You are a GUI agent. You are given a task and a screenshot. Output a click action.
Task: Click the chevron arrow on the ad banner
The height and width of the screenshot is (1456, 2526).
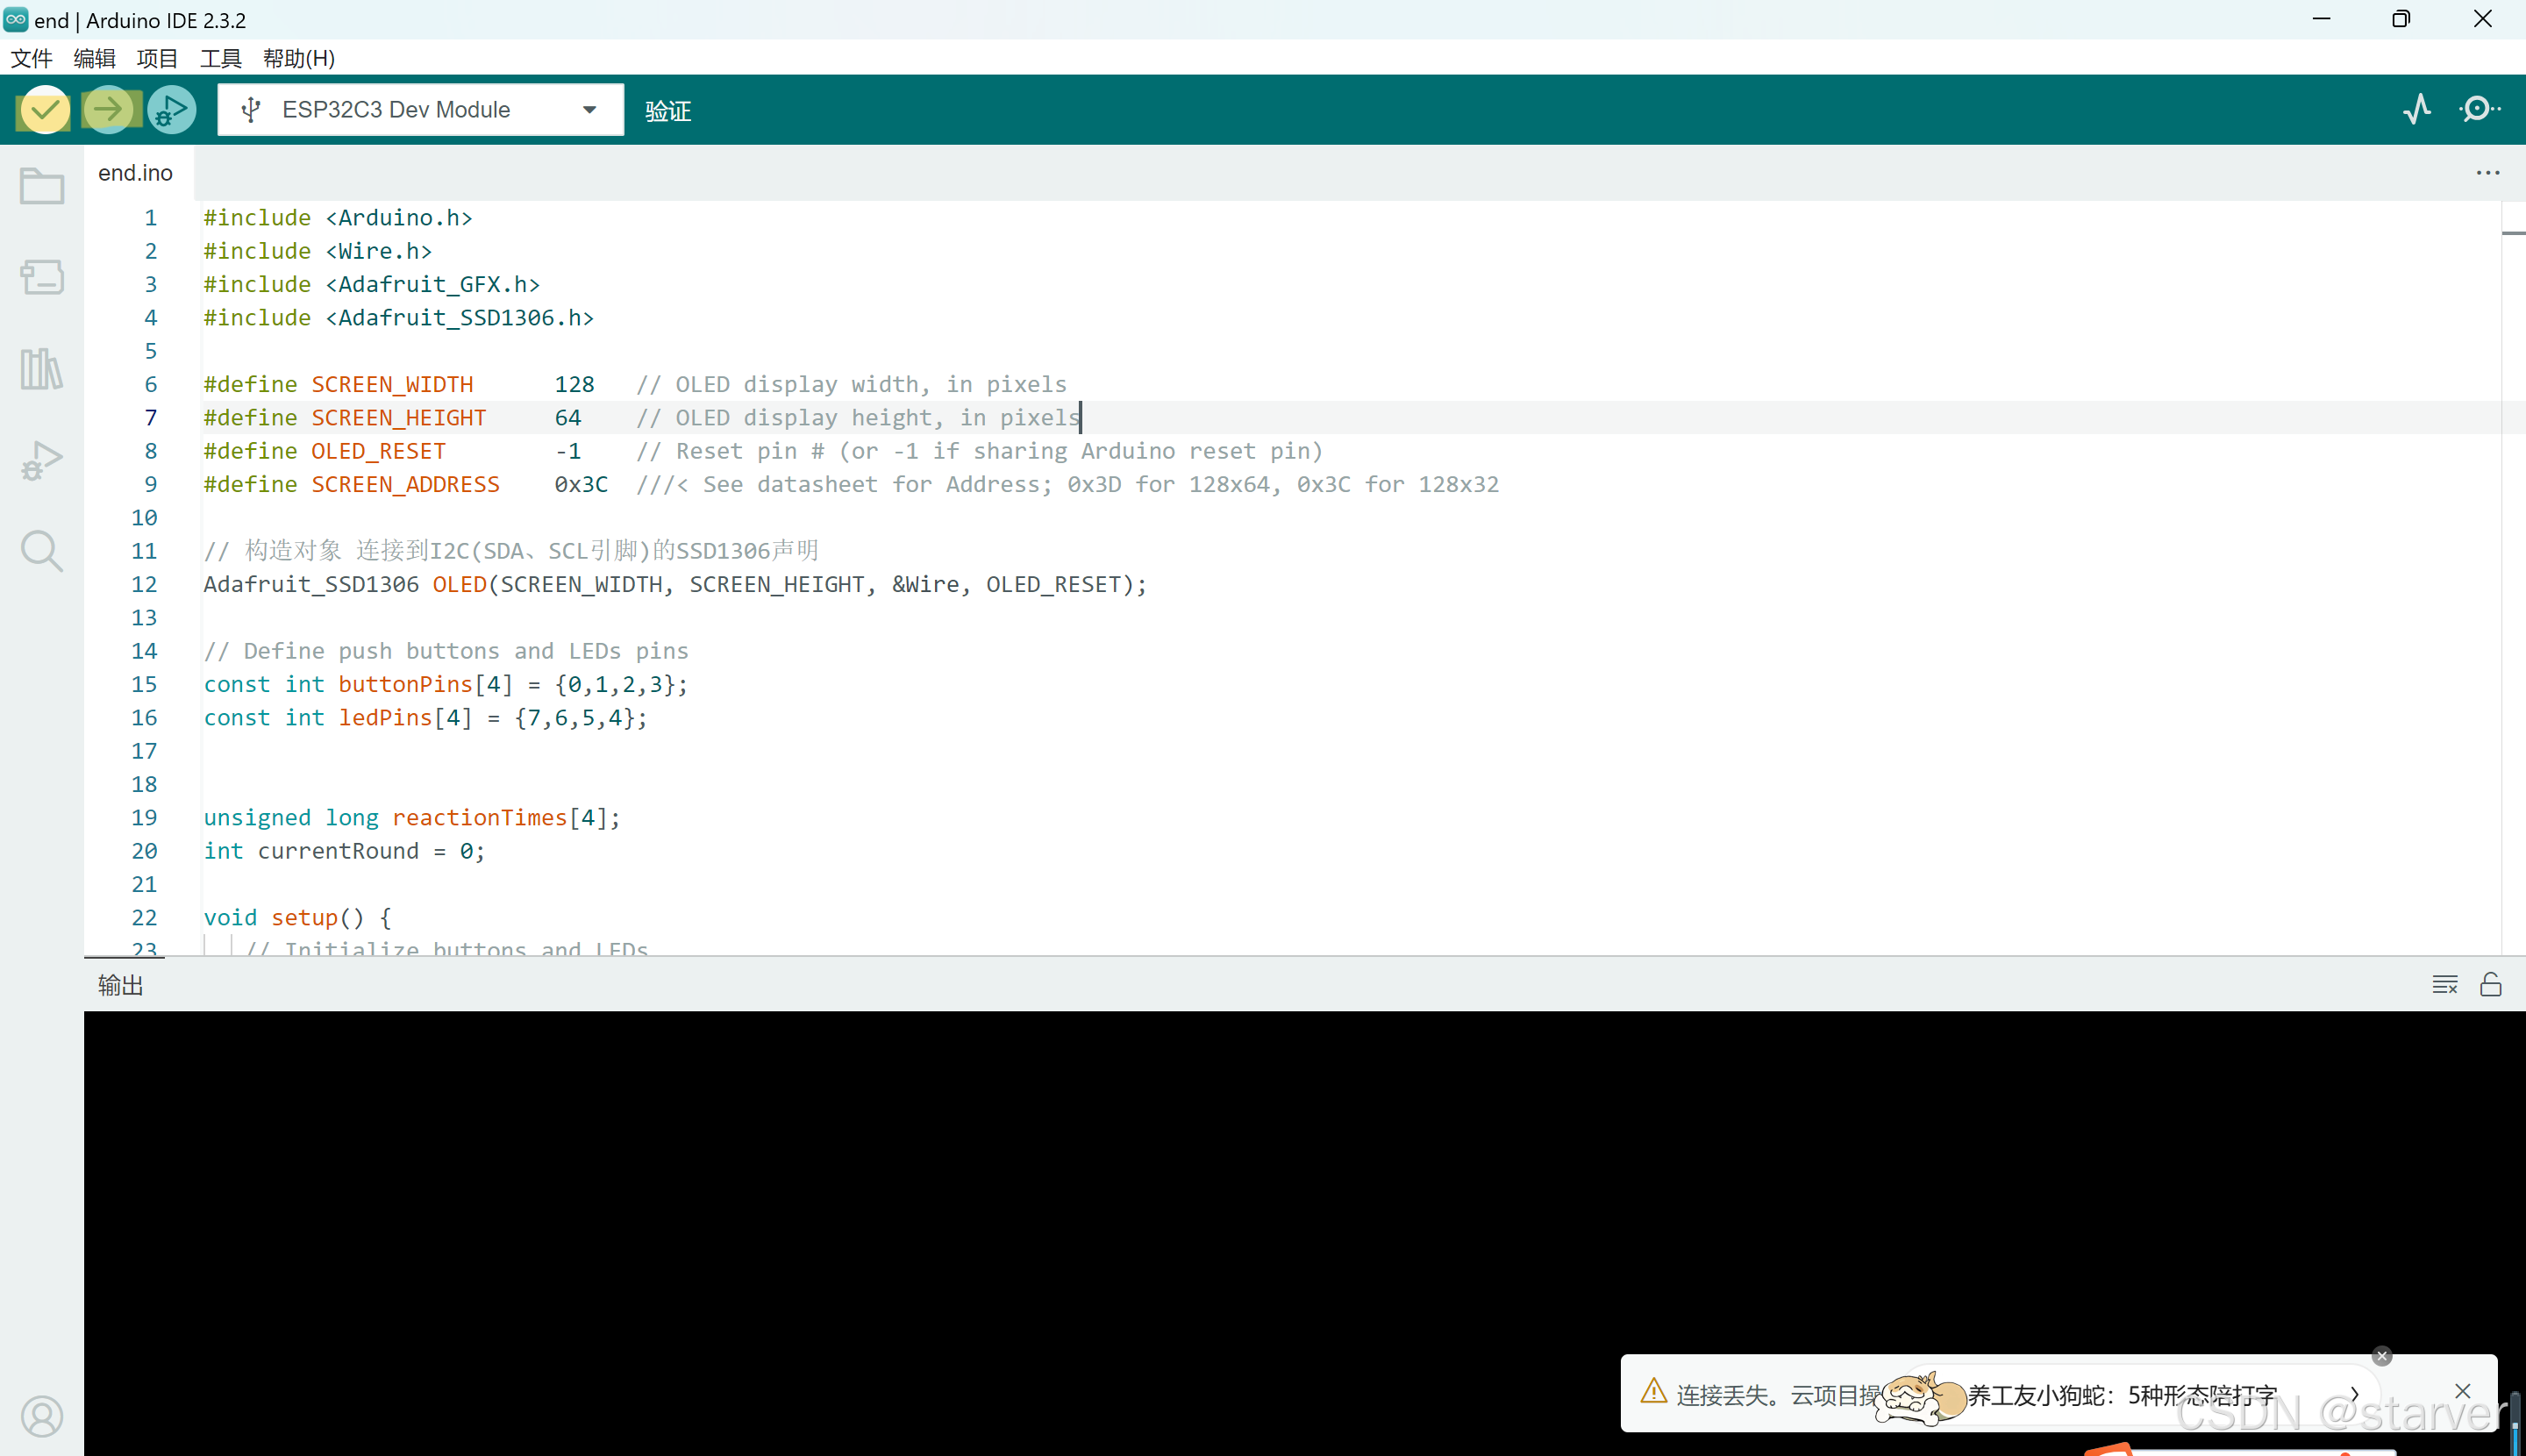[x=2355, y=1394]
